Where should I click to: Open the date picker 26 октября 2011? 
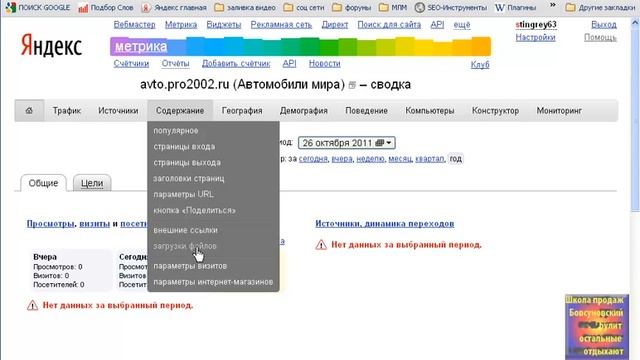pyautogui.click(x=347, y=143)
